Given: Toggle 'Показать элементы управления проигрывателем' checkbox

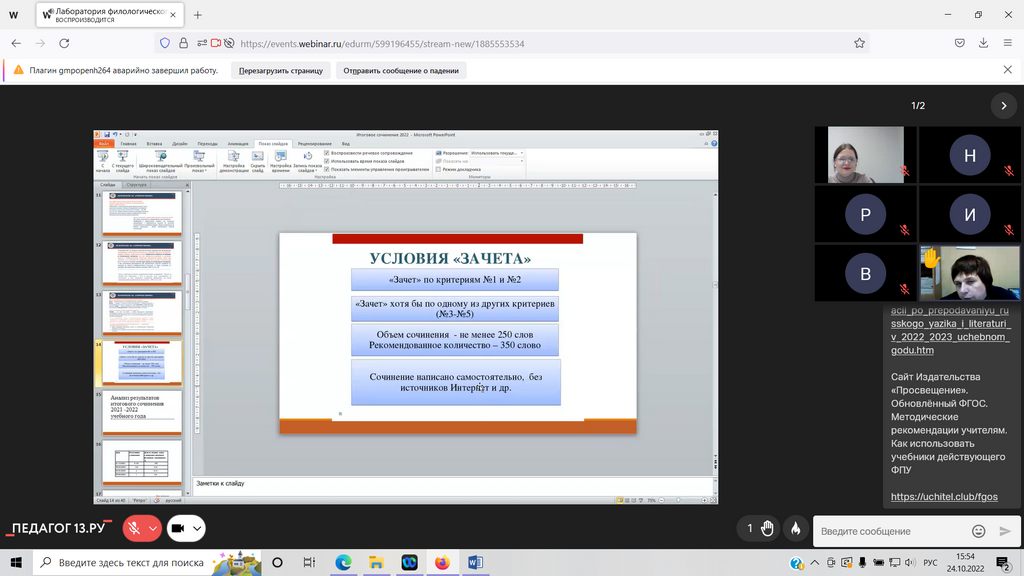Looking at the screenshot, I should pyautogui.click(x=327, y=169).
